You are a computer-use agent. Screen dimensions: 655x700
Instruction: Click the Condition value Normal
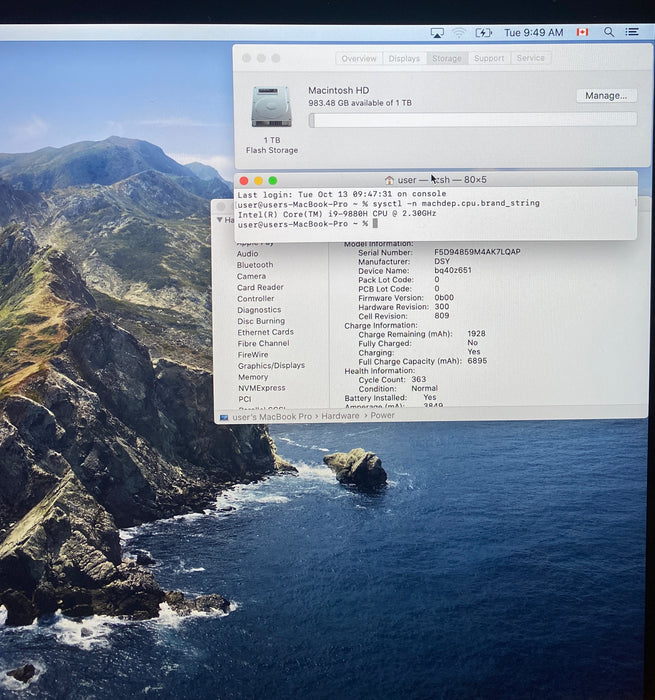point(424,388)
